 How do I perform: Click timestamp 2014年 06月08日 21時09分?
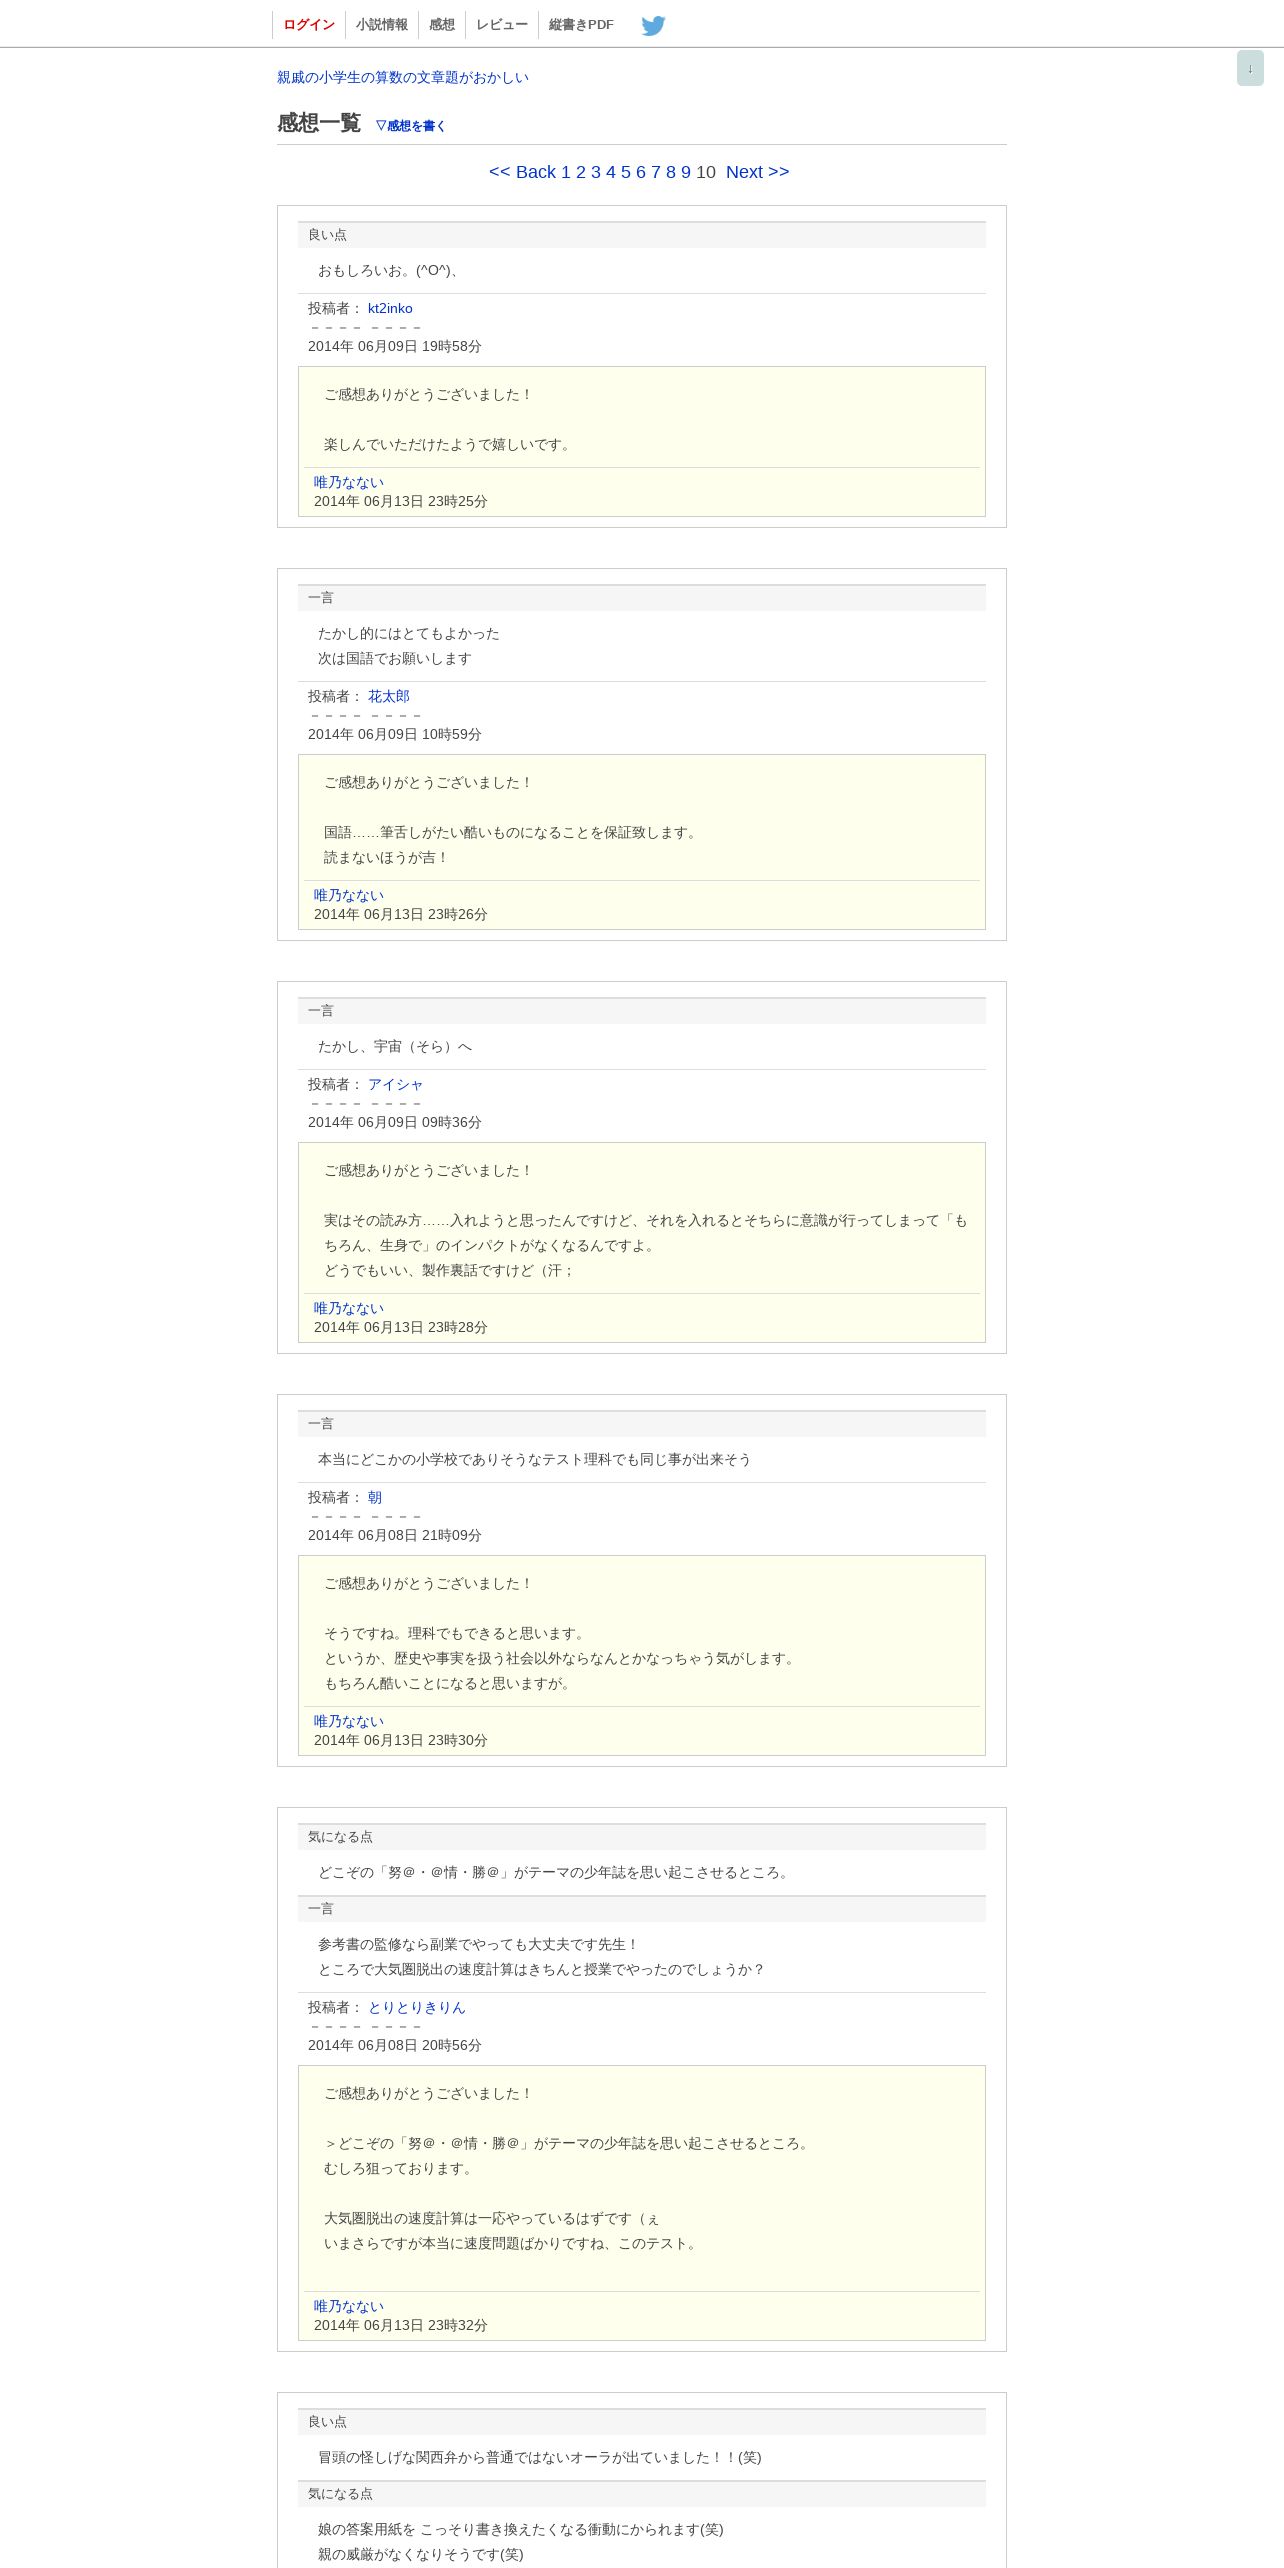click(x=395, y=1535)
